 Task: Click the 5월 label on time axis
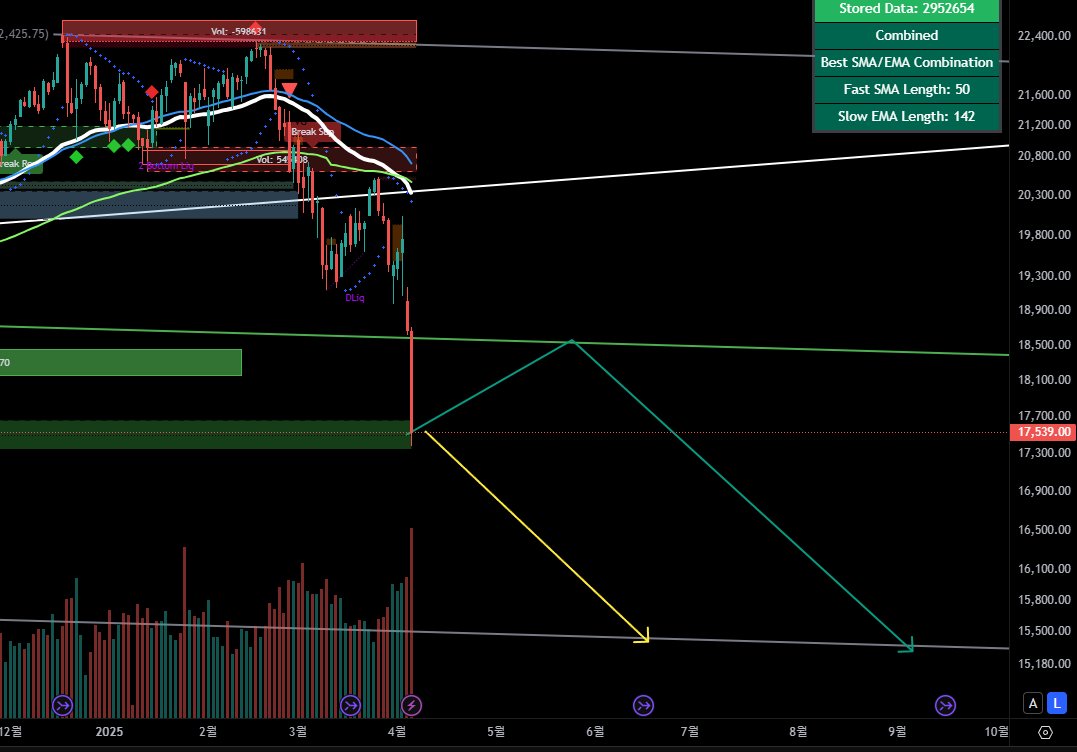tap(496, 731)
